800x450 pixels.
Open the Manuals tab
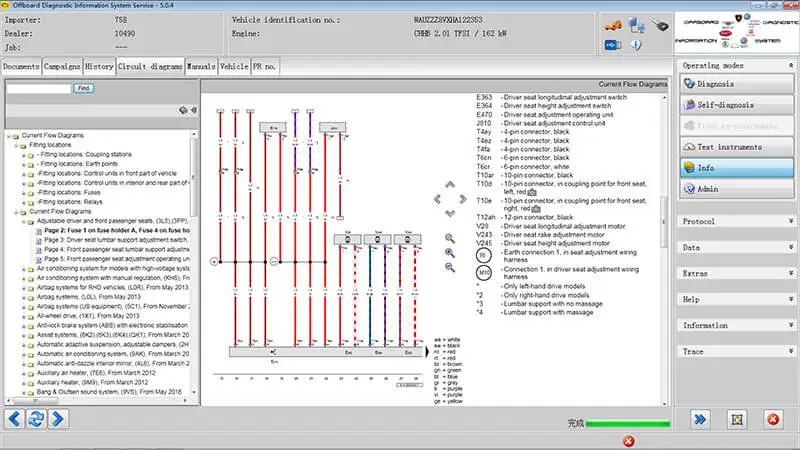(x=201, y=67)
